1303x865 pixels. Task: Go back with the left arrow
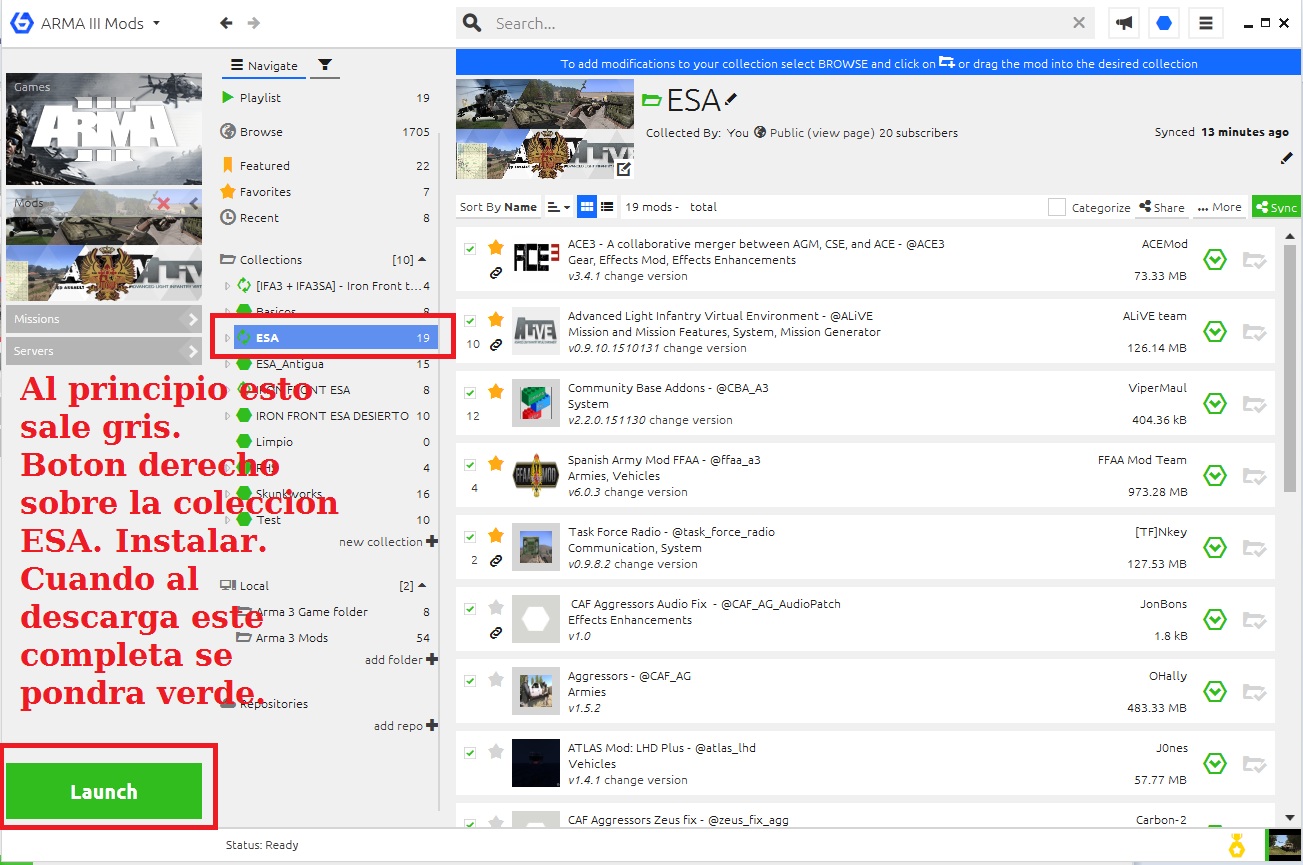(226, 23)
